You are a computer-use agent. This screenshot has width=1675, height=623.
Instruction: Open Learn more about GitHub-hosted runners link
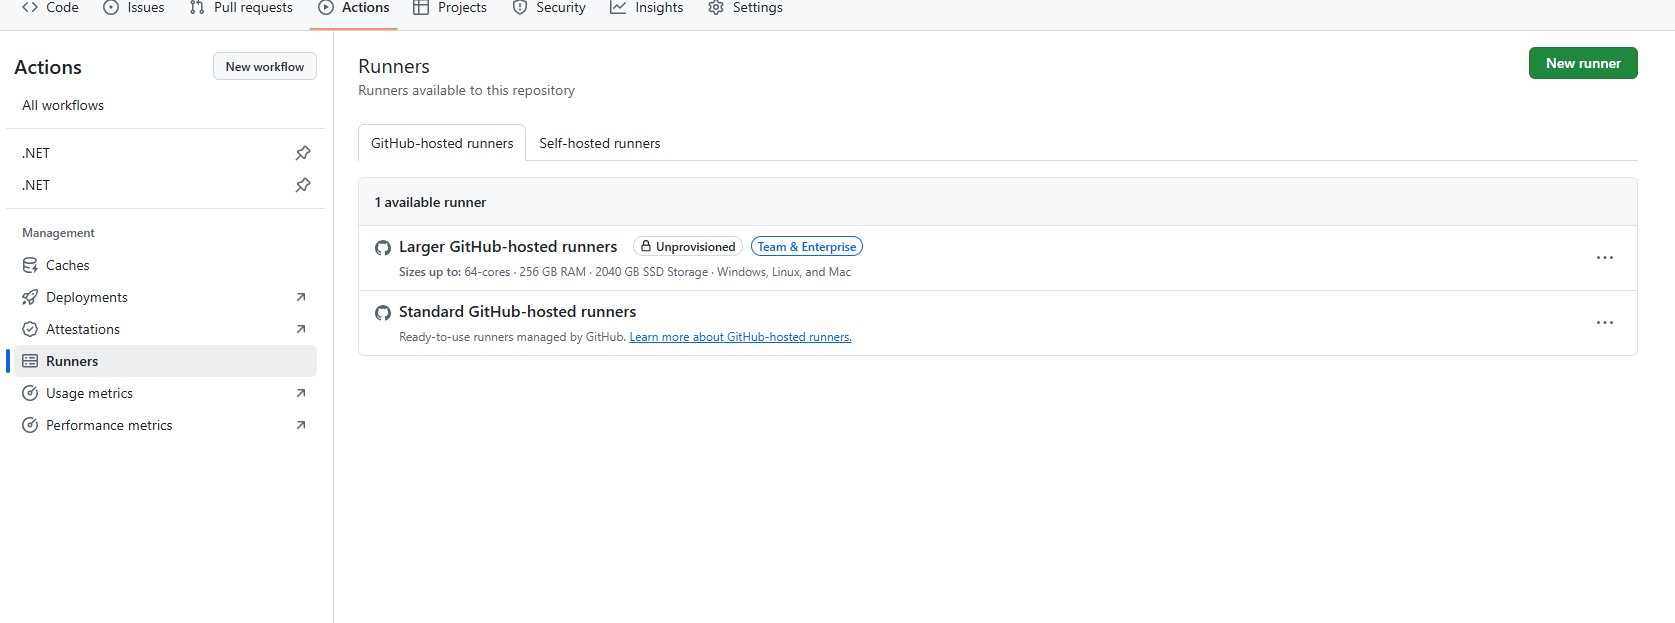[x=740, y=337]
